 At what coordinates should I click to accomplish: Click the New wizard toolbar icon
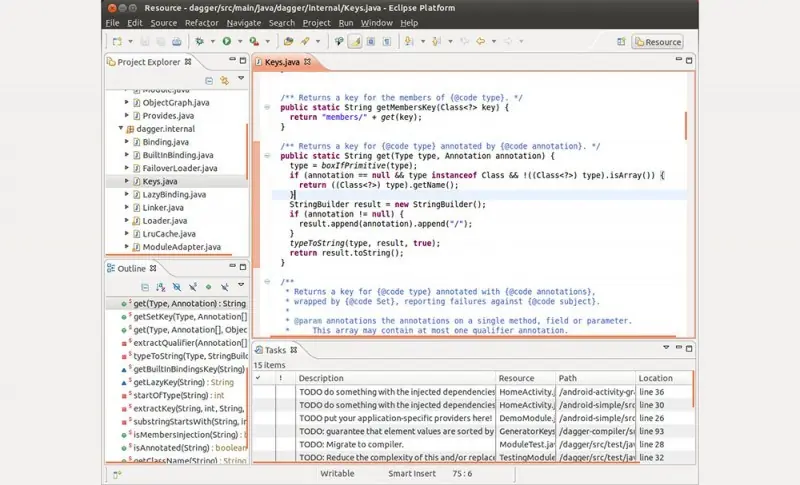117,42
